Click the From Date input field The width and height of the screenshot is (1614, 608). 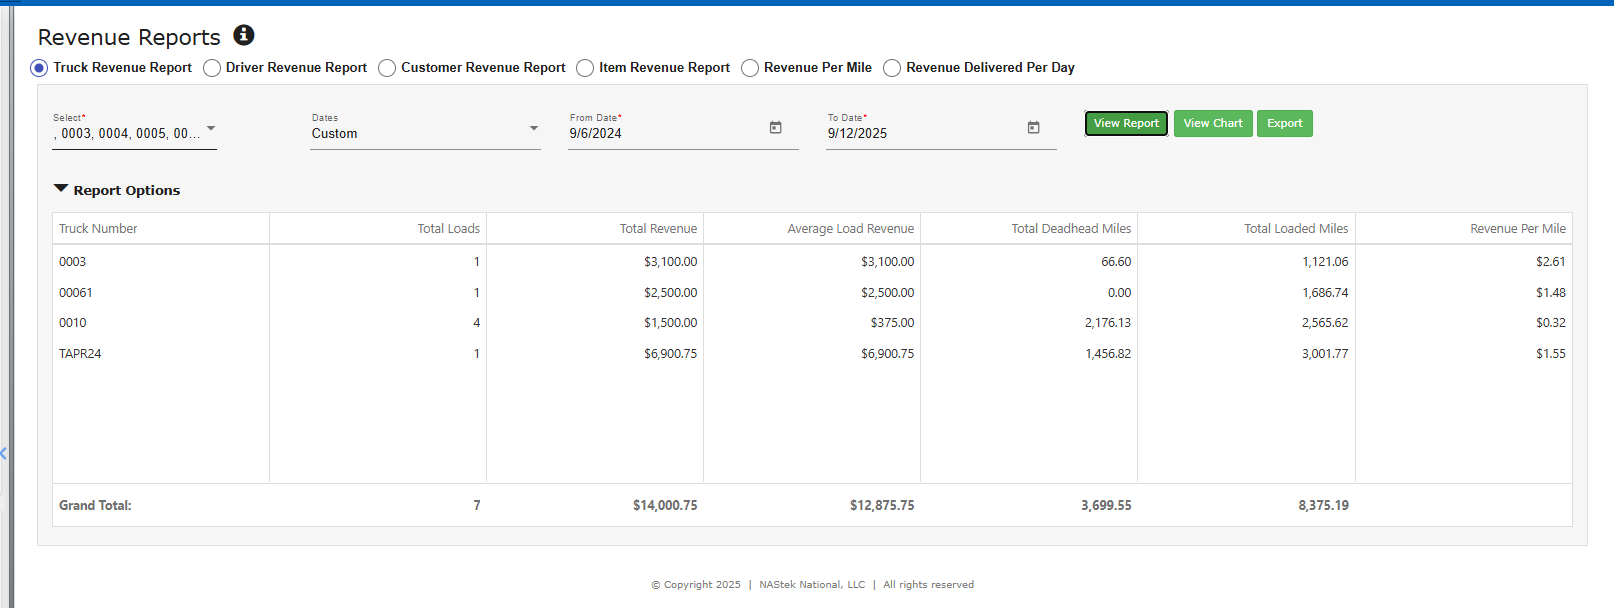(660, 133)
